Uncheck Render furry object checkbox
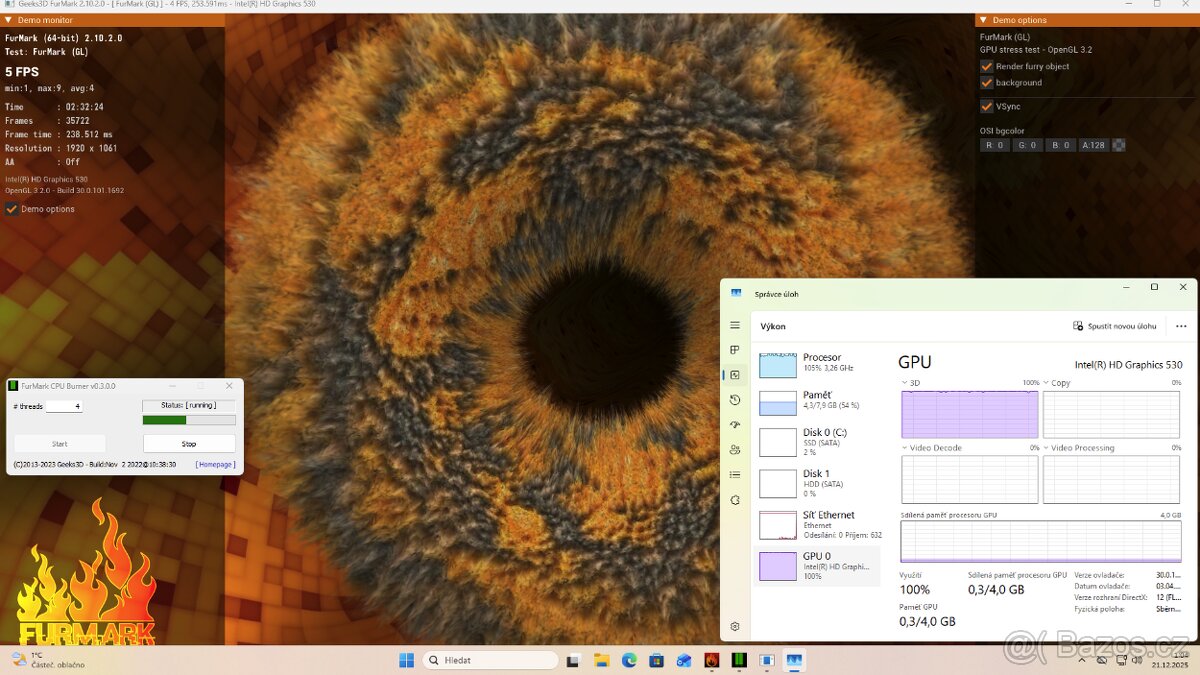1200x675 pixels. coord(987,66)
